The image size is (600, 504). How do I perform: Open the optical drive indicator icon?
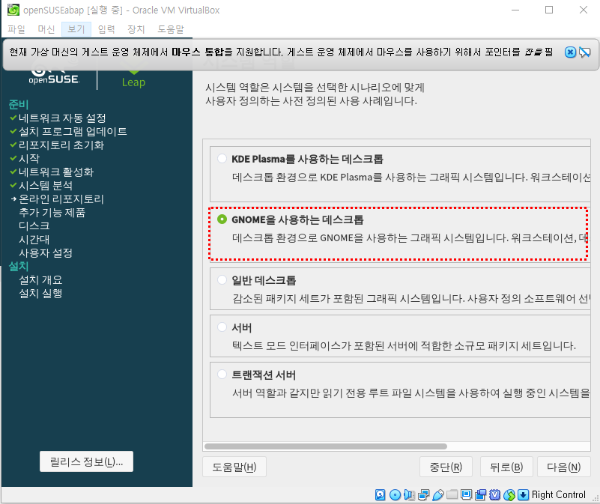pyautogui.click(x=395, y=495)
